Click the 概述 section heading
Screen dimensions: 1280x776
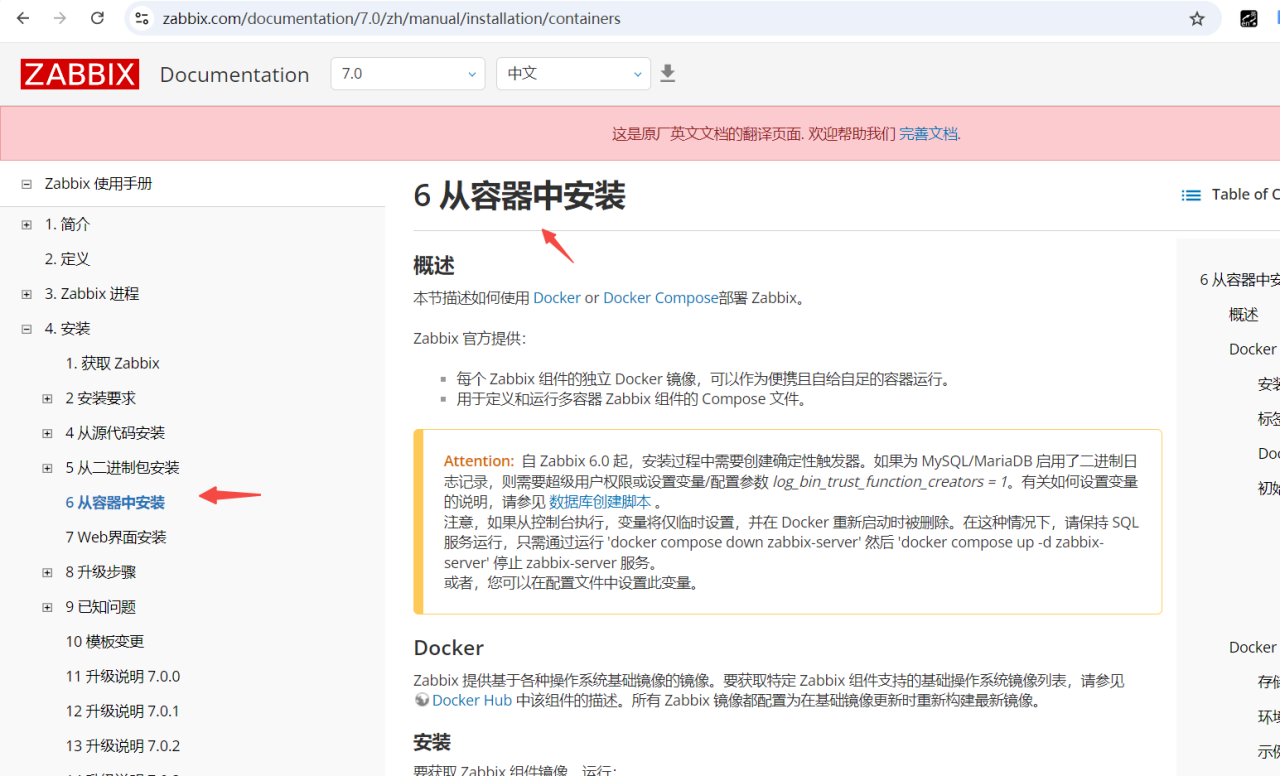click(x=434, y=266)
